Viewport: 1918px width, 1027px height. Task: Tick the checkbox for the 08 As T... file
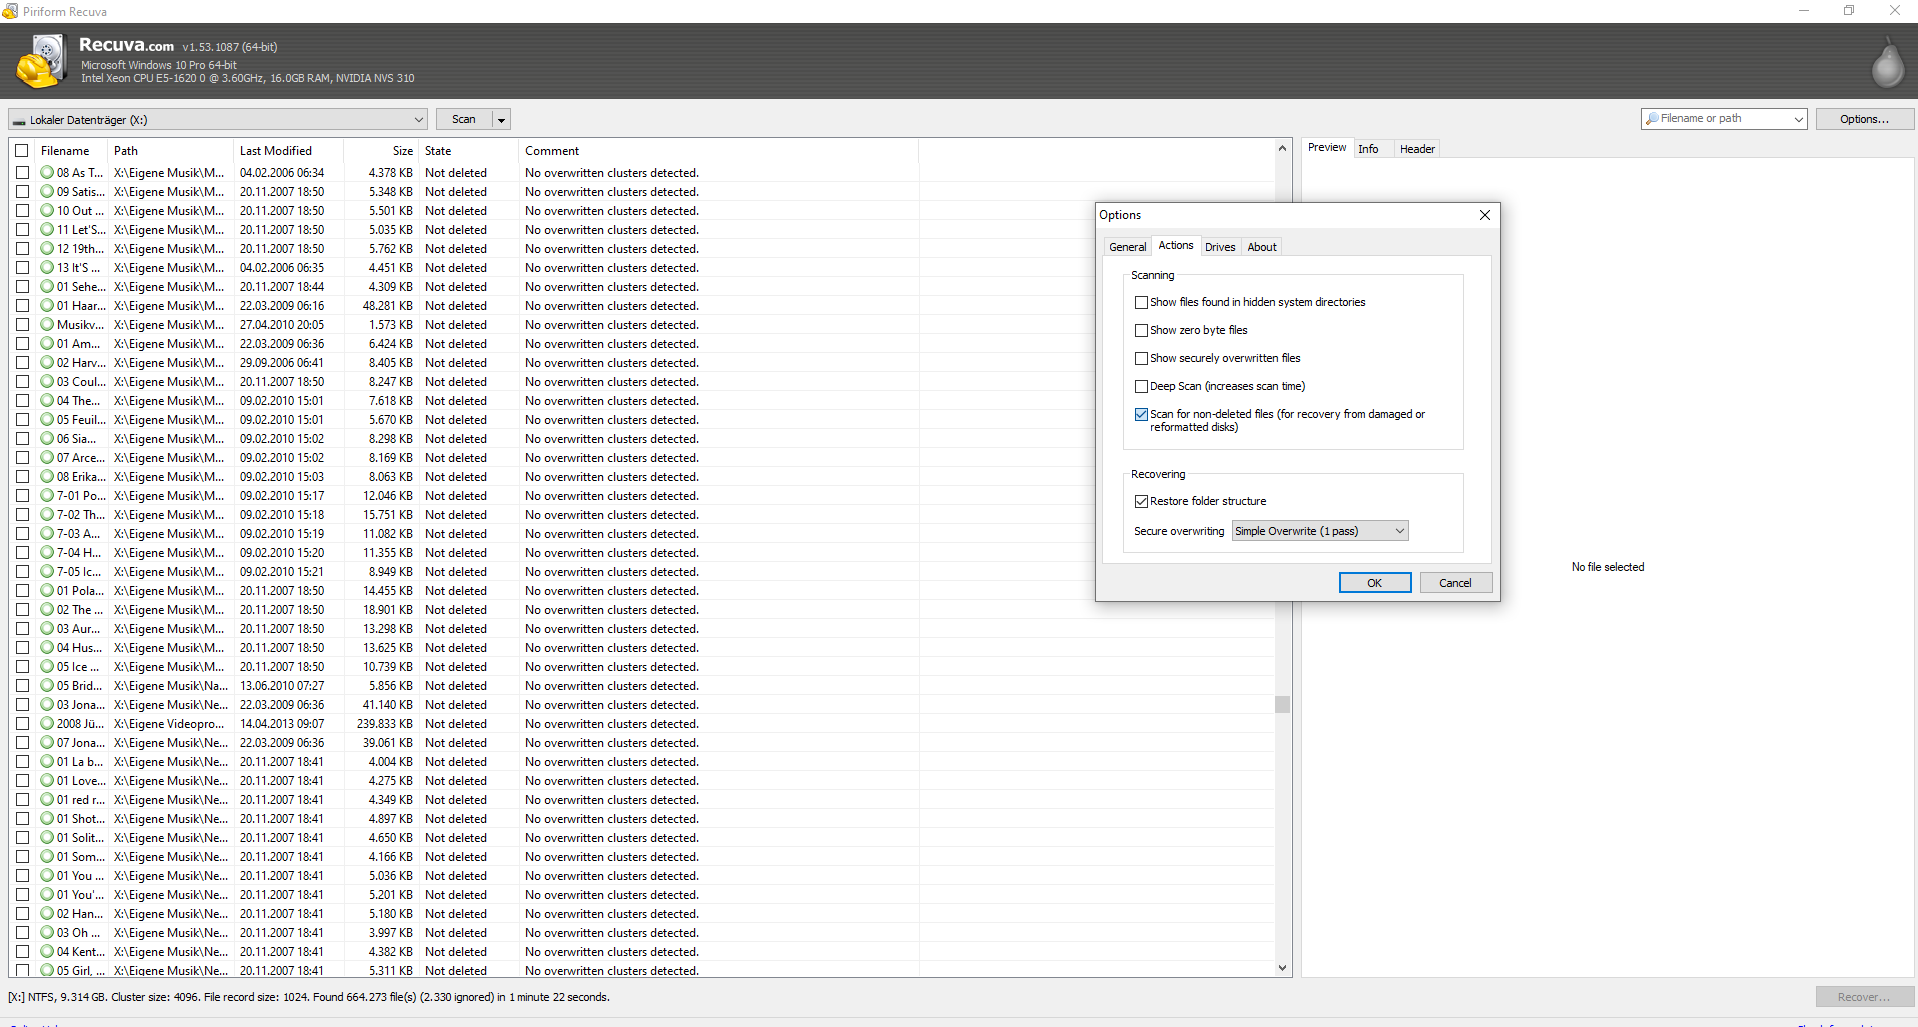22,173
